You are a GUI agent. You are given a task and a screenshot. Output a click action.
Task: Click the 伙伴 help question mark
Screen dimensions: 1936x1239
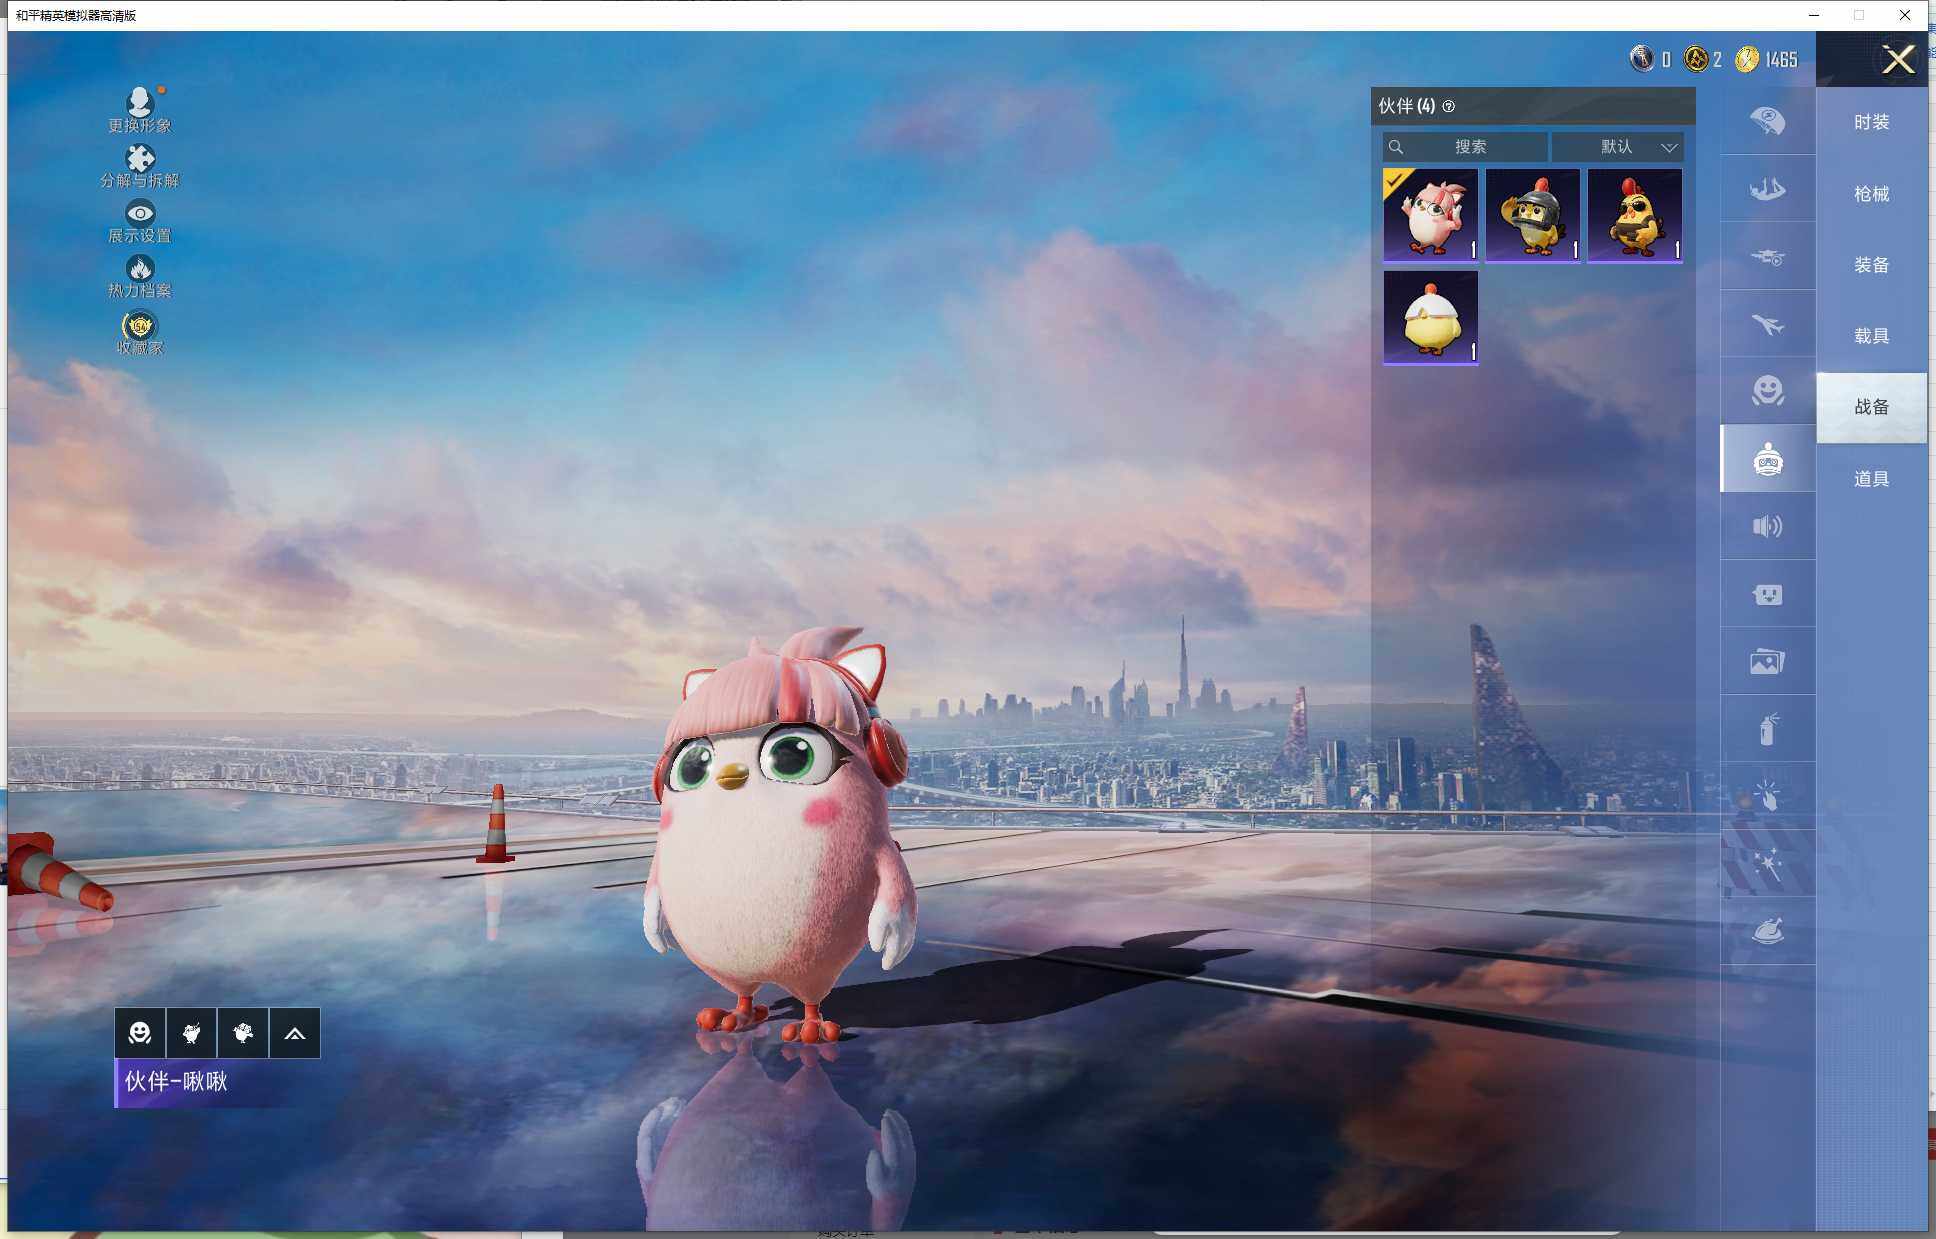[x=1448, y=106]
